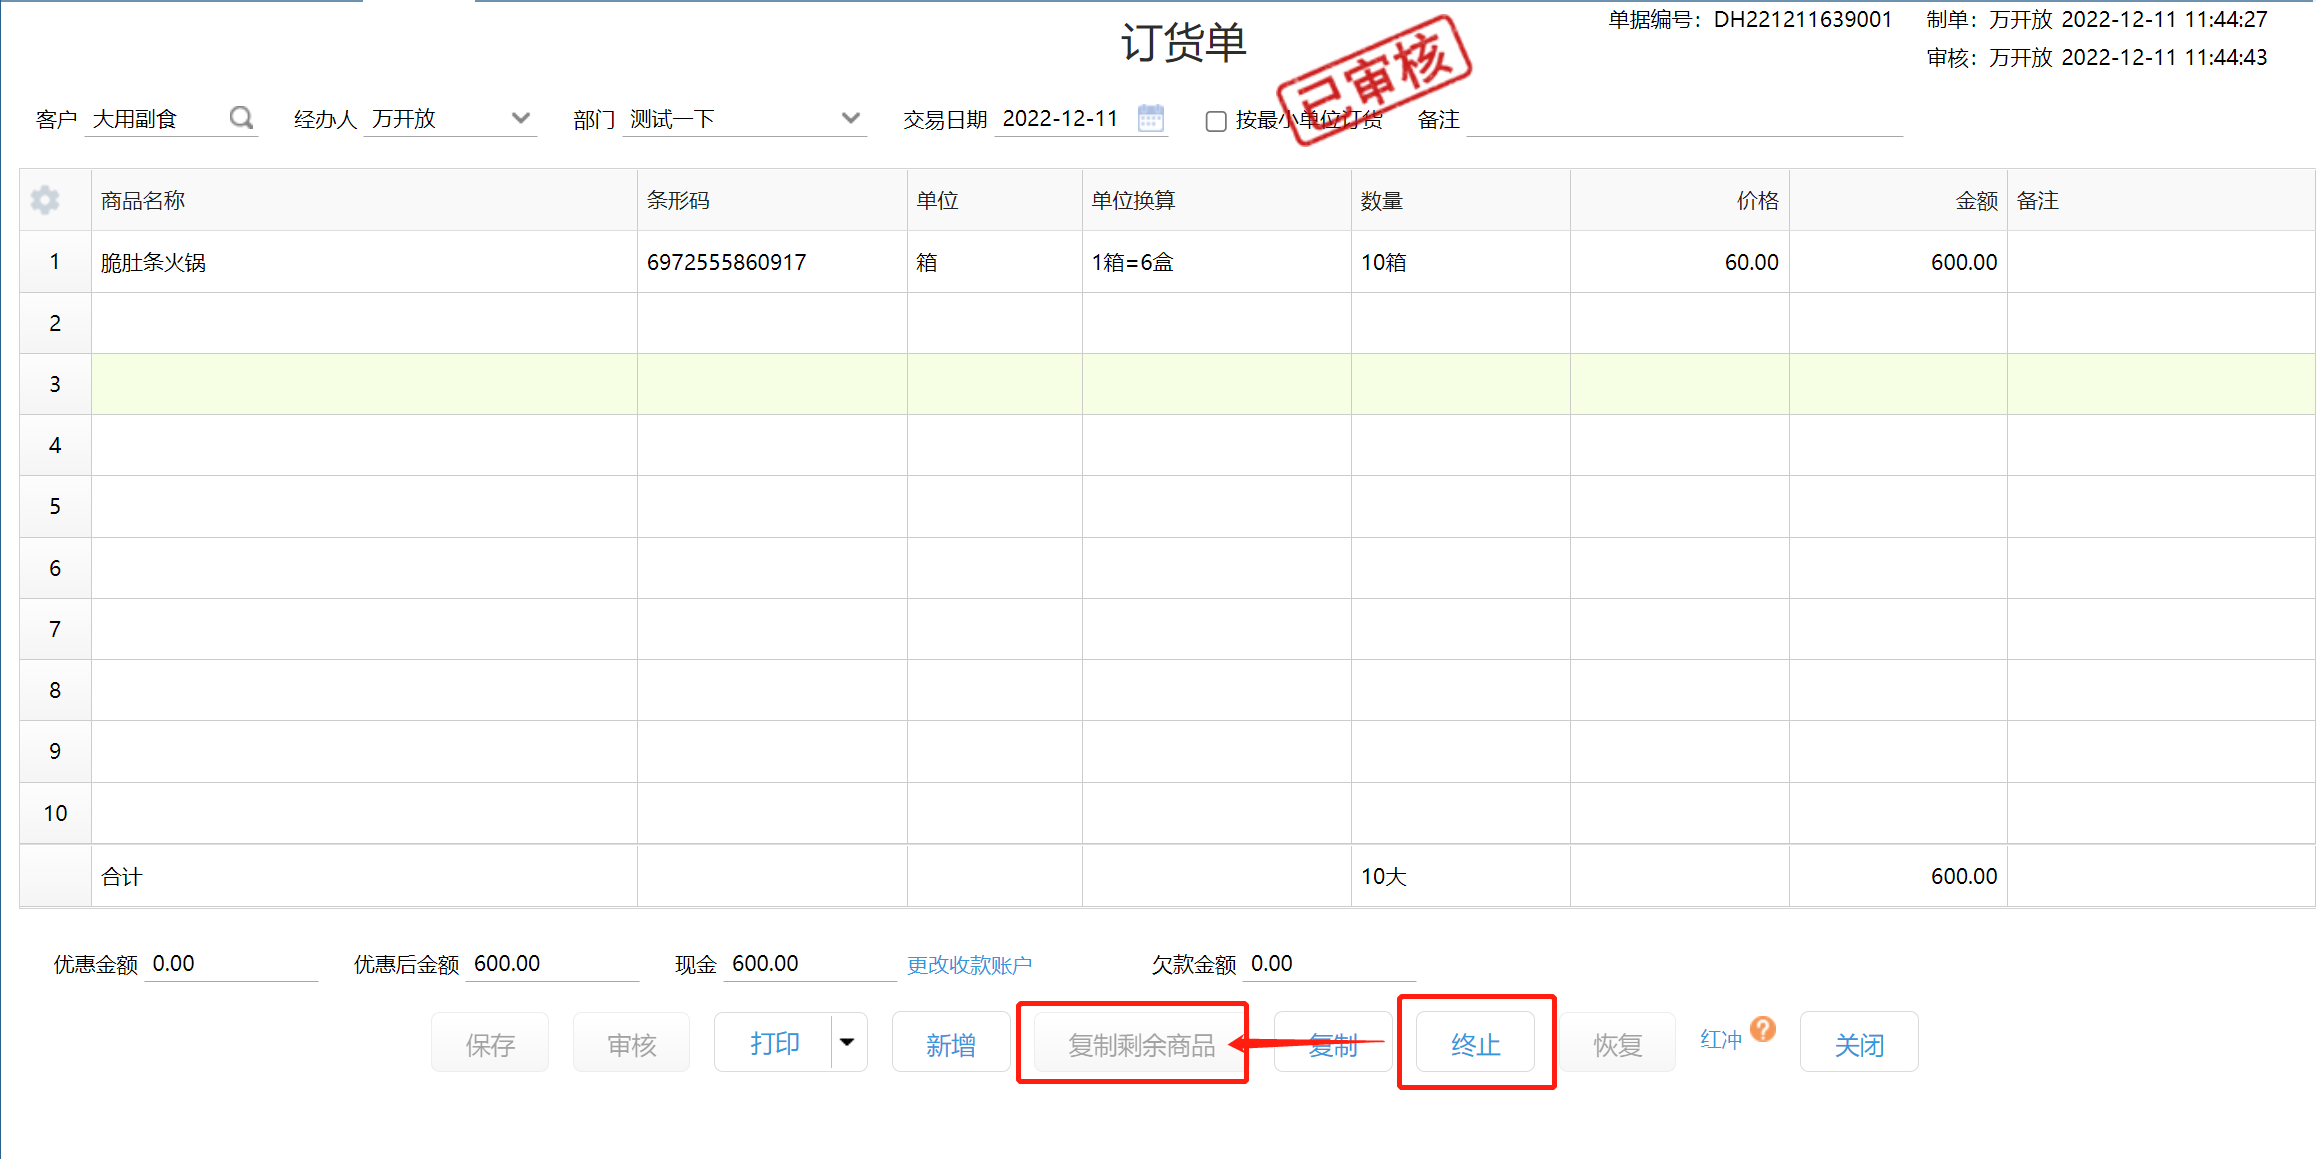
Task: Focus the 欠款金额 field
Action: click(x=1330, y=964)
